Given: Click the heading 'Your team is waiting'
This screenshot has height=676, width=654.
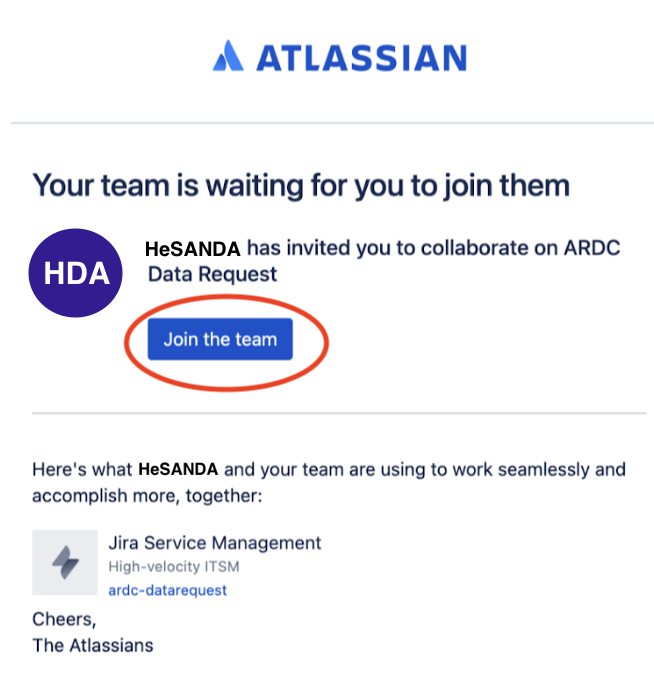Looking at the screenshot, I should coord(300,185).
